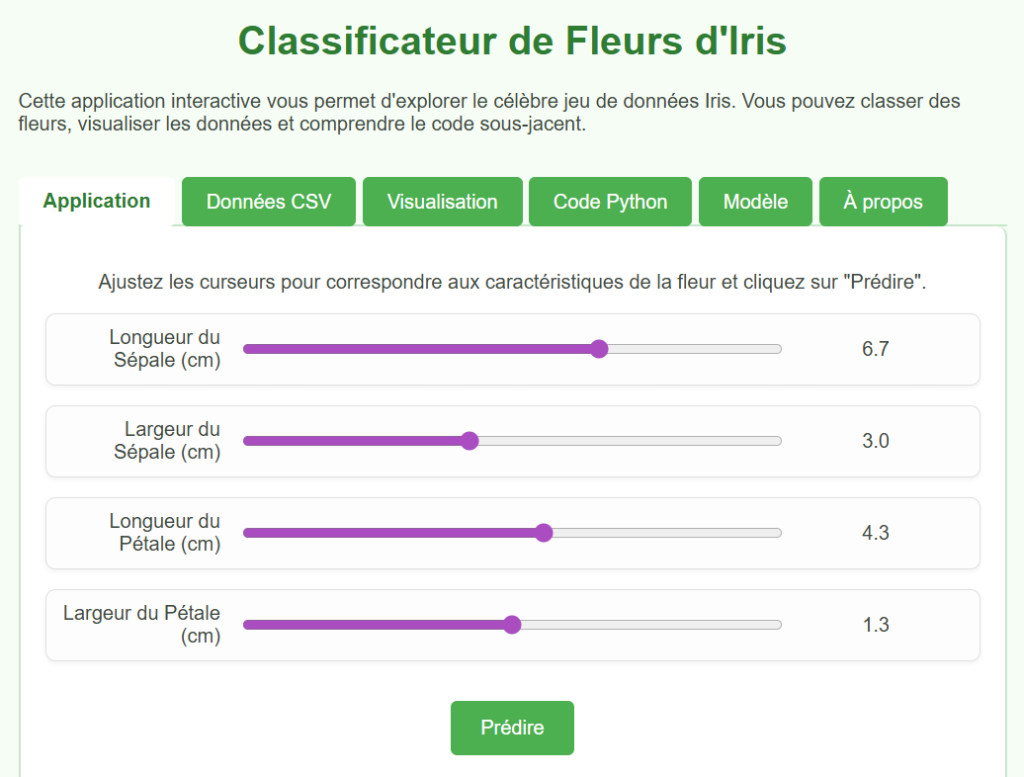The height and width of the screenshot is (777, 1024).
Task: Click the Longueur du Pétale slider handle
Action: (x=543, y=533)
